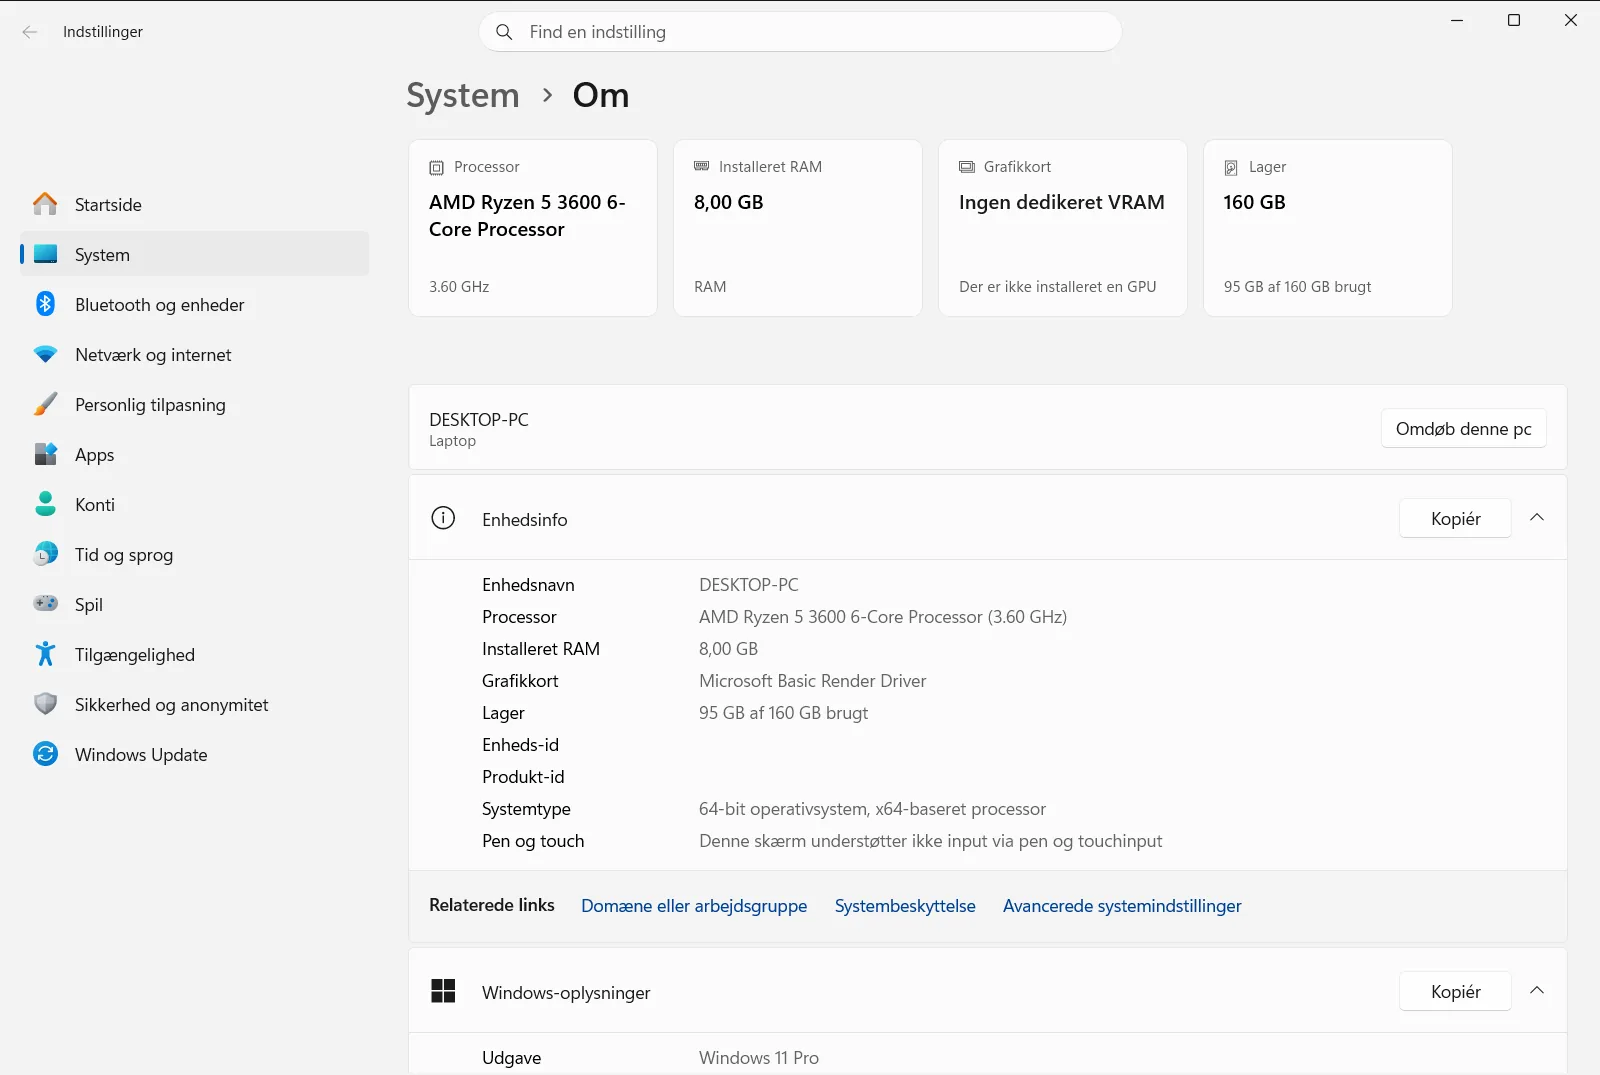This screenshot has height=1075, width=1600.
Task: Go back using the arrow icon
Action: (x=30, y=32)
